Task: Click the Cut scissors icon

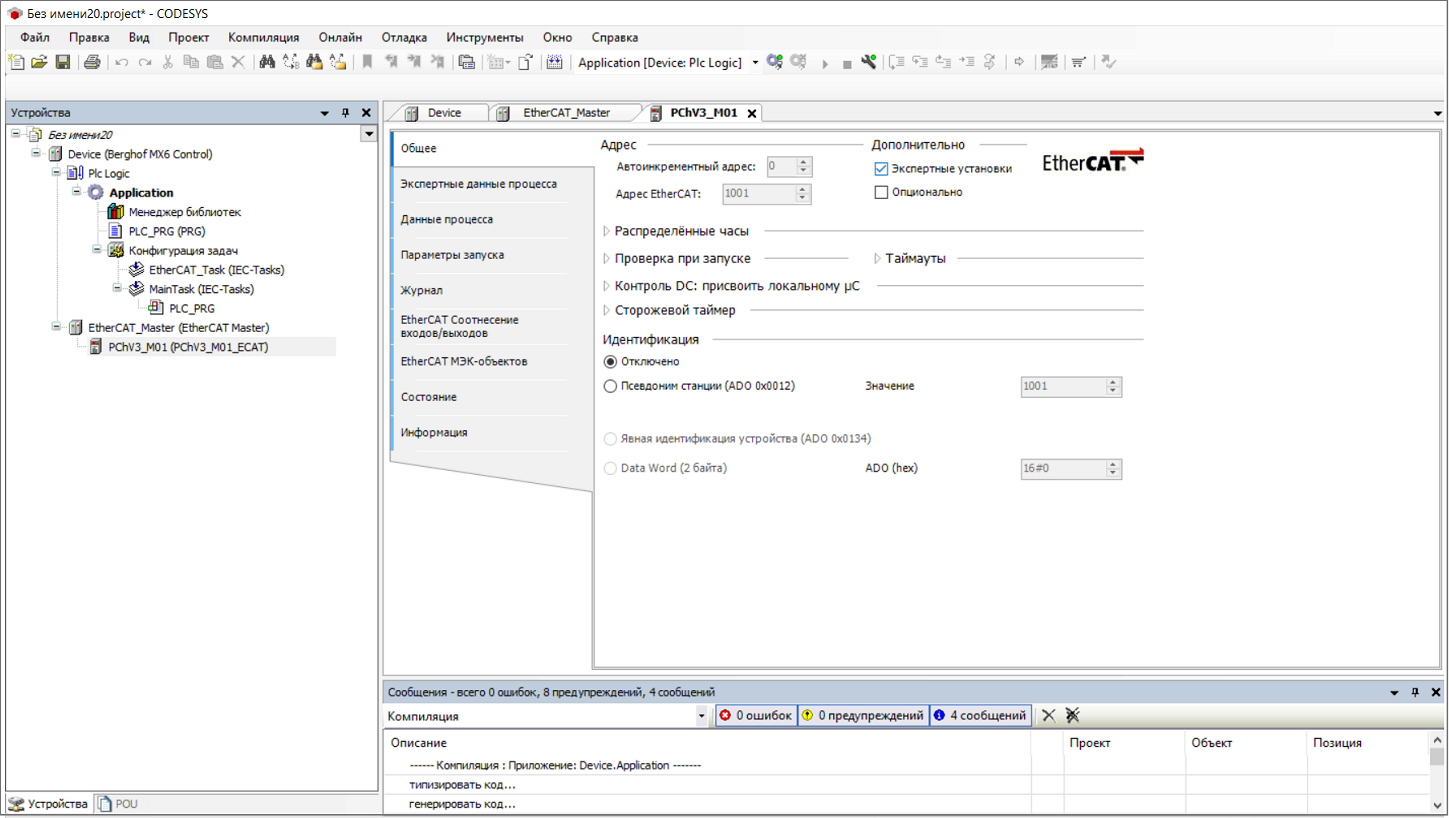Action: pyautogui.click(x=168, y=62)
